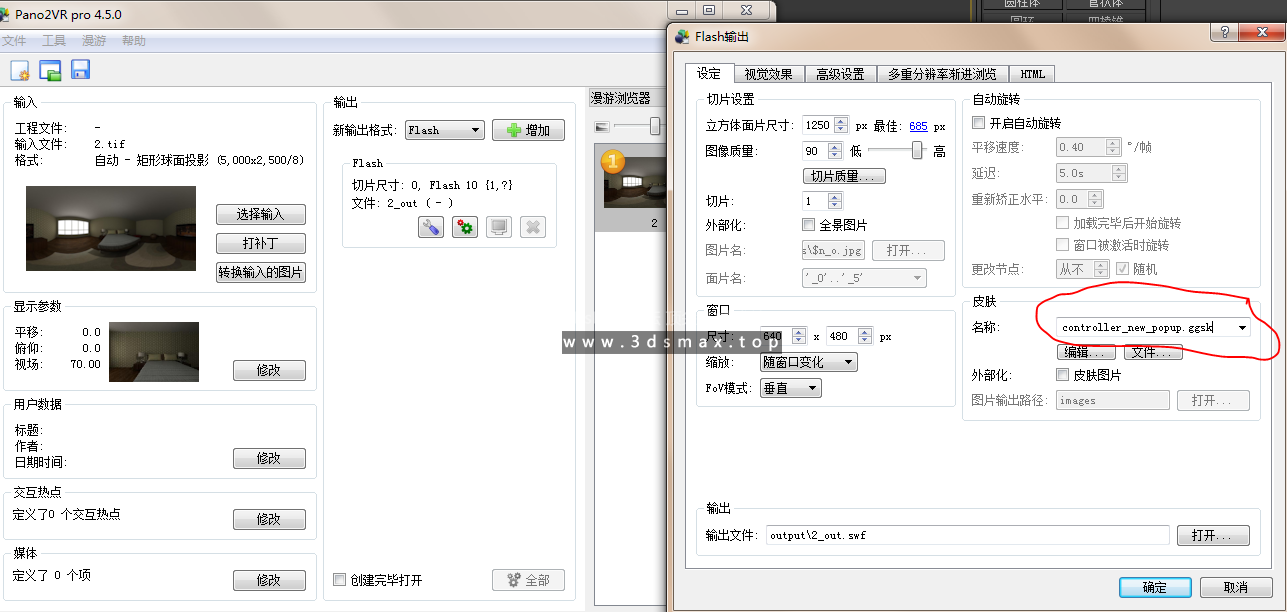Click 修改 in 显示参数 section
Viewport: 1287px width, 612px height.
pyautogui.click(x=269, y=370)
